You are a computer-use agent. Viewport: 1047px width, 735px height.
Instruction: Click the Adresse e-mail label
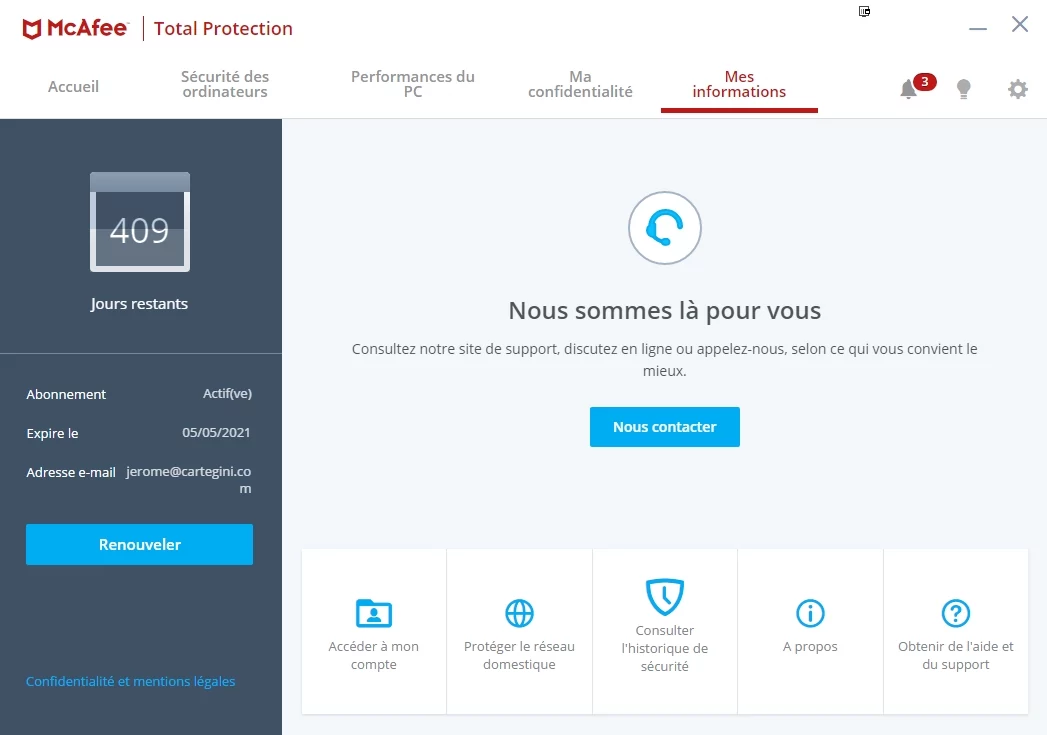71,472
